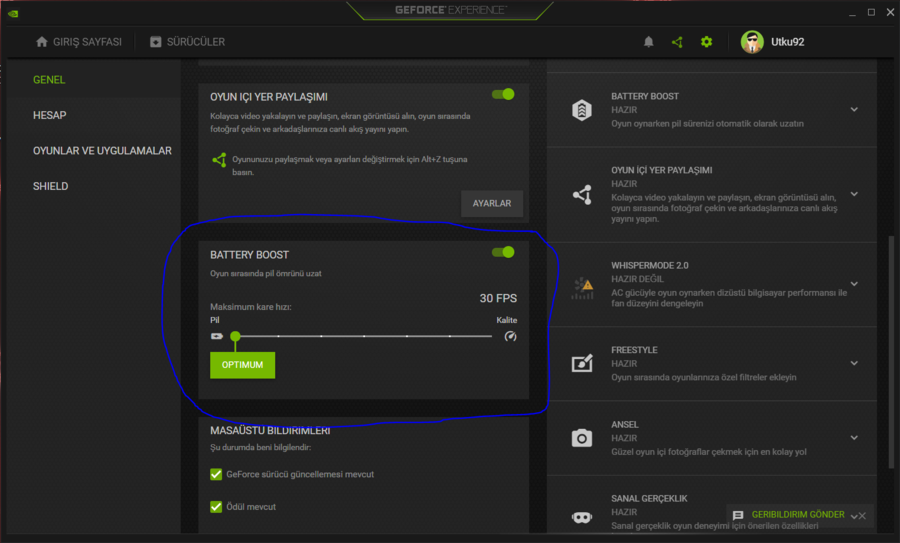Expand the Ansel row chevron
Image resolution: width=900 pixels, height=543 pixels.
click(x=854, y=437)
